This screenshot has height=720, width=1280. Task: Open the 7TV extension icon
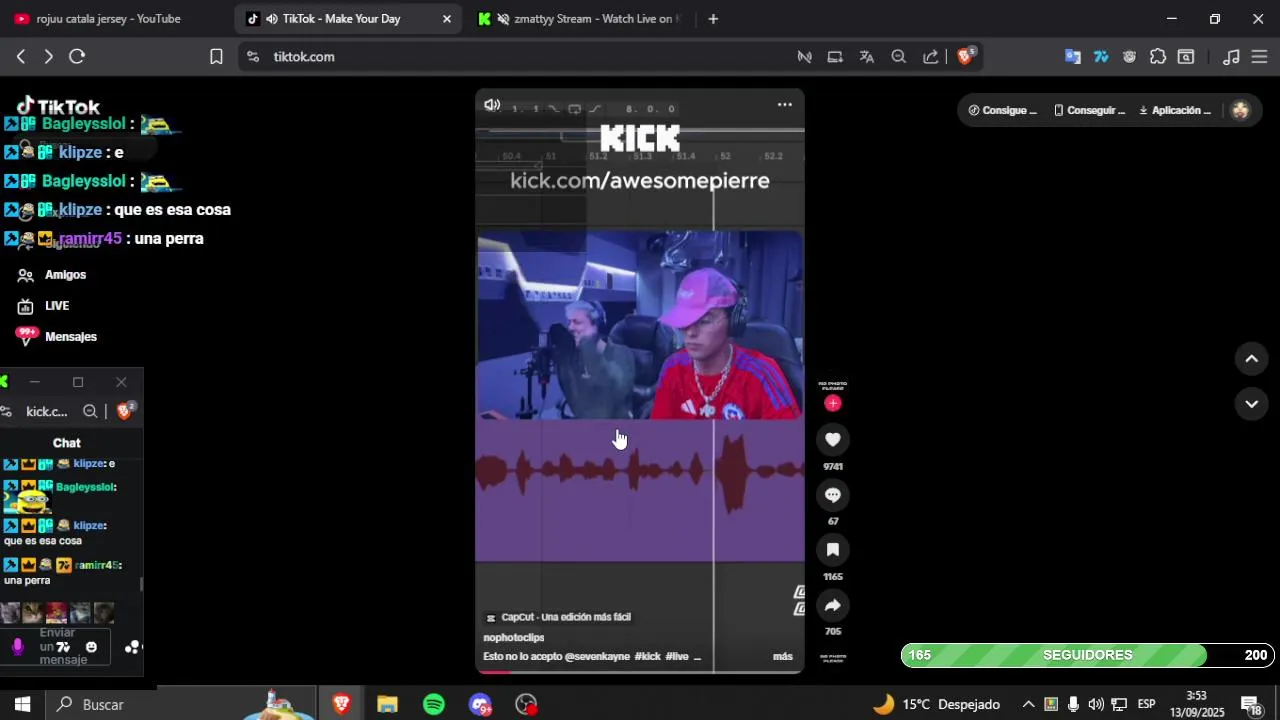1101,57
